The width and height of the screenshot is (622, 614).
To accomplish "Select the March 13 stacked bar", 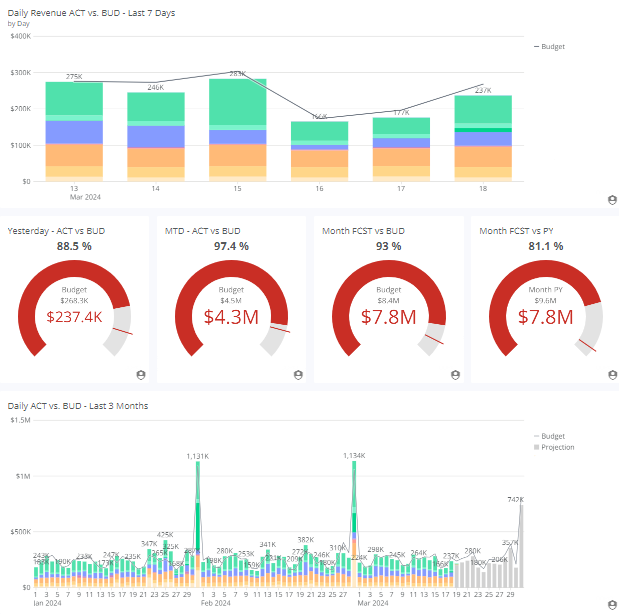I will (74, 130).
